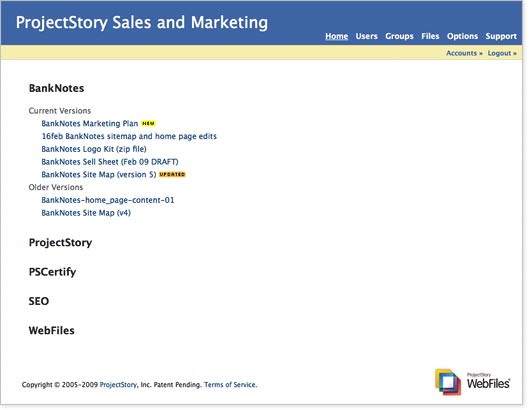Image resolution: width=529 pixels, height=410 pixels.
Task: Expand the WebFiles section heading
Action: point(52,330)
